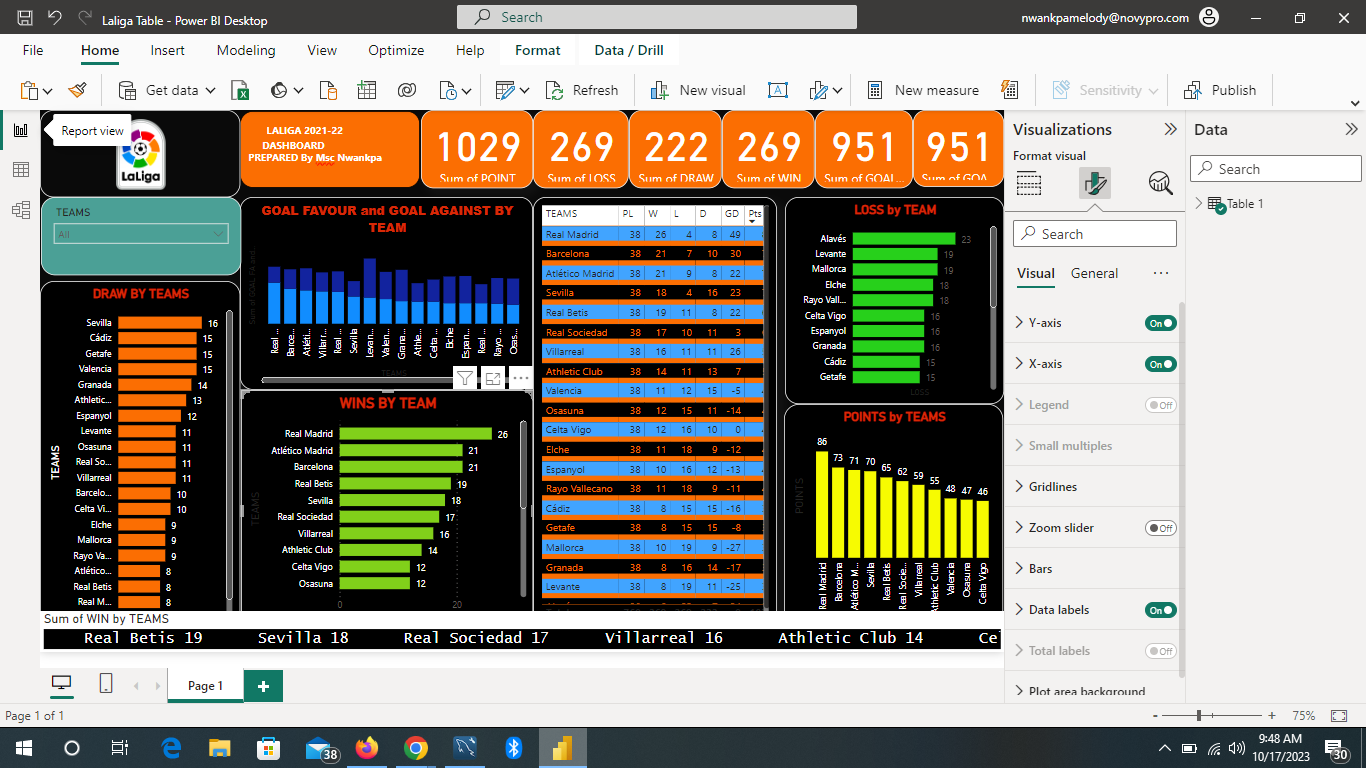Toggle the Y-axis switch off
The width and height of the screenshot is (1366, 768).
[x=1160, y=323]
